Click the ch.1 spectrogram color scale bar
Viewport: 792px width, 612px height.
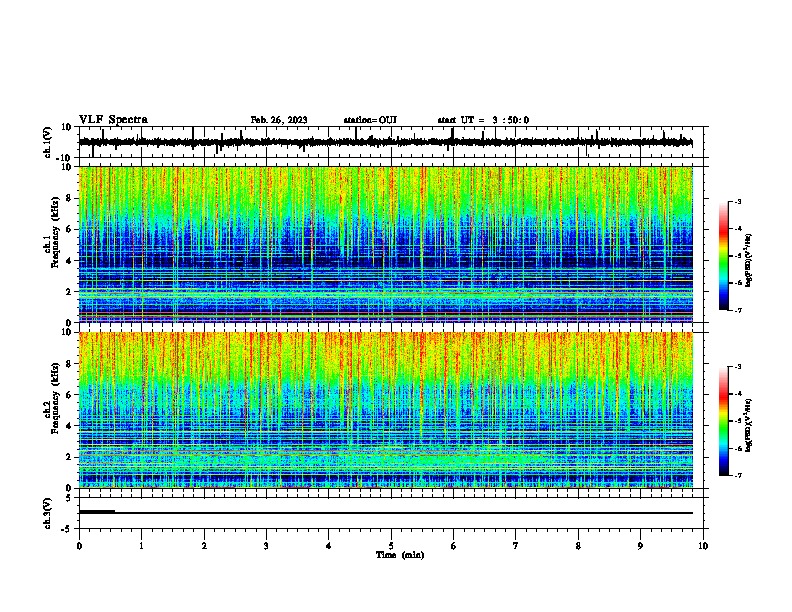[x=723, y=256]
